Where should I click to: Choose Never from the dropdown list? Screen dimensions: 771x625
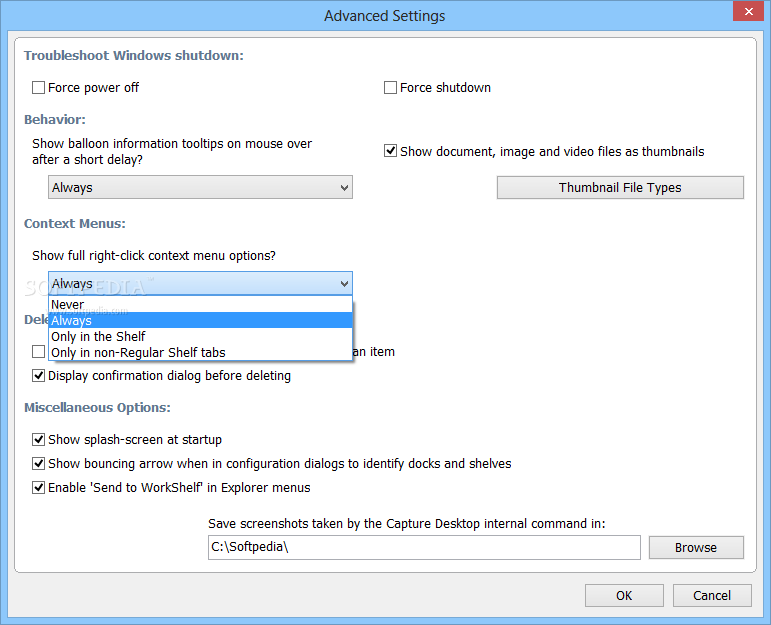[201, 304]
